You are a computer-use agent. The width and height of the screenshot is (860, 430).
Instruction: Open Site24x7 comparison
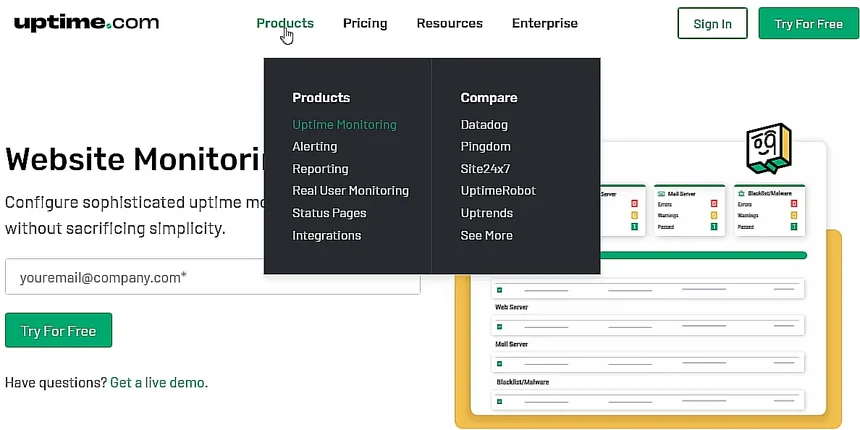485,169
